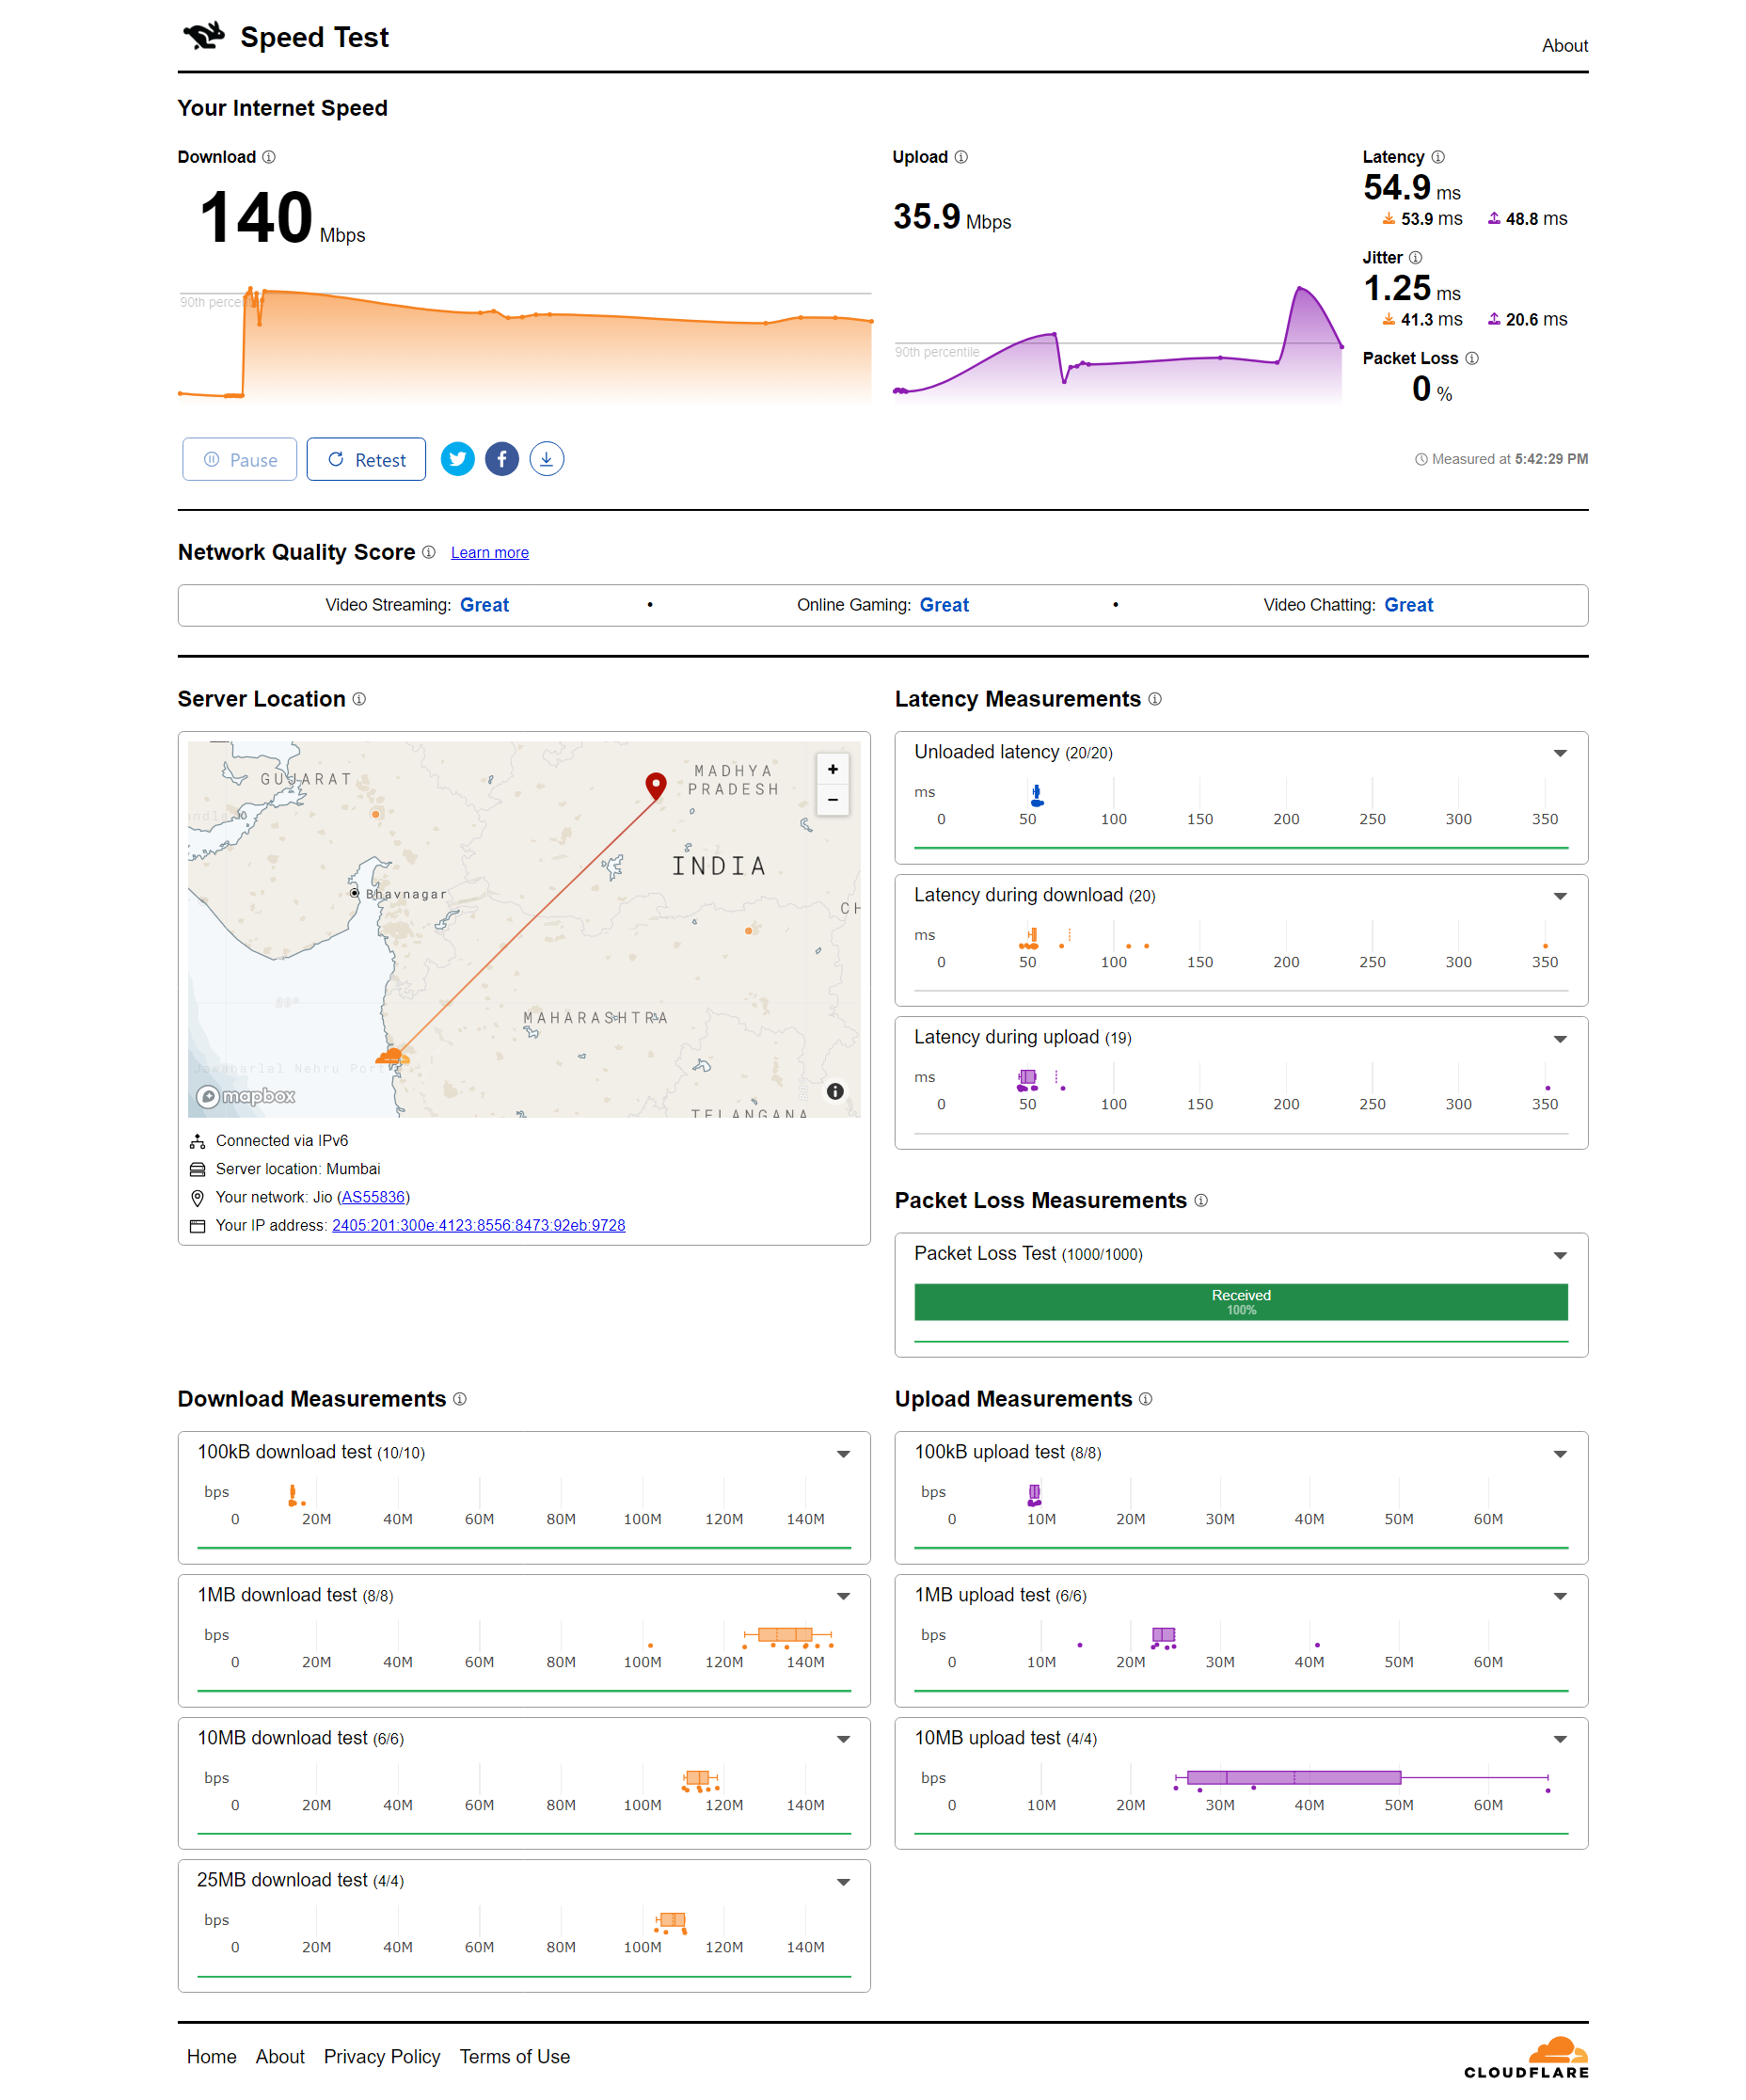Image resolution: width=1746 pixels, height=2100 pixels.
Task: Open About in the top header
Action: click(1564, 46)
